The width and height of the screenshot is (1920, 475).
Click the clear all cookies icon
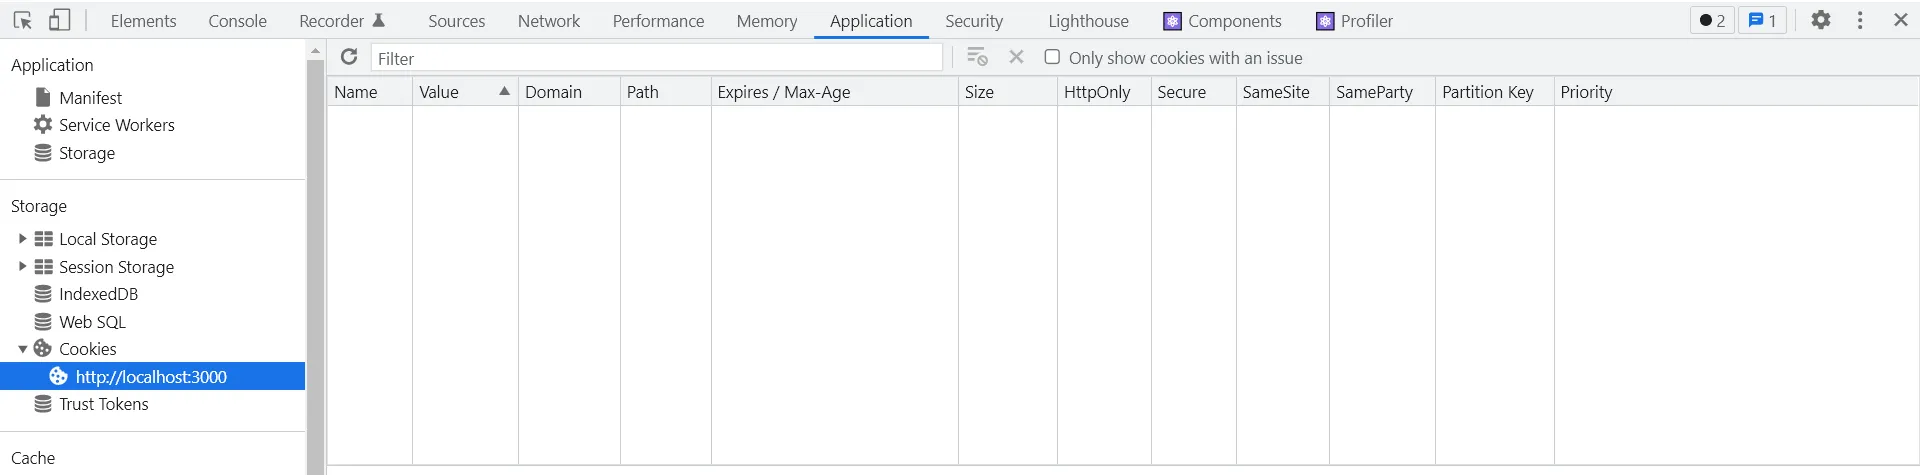coord(977,57)
